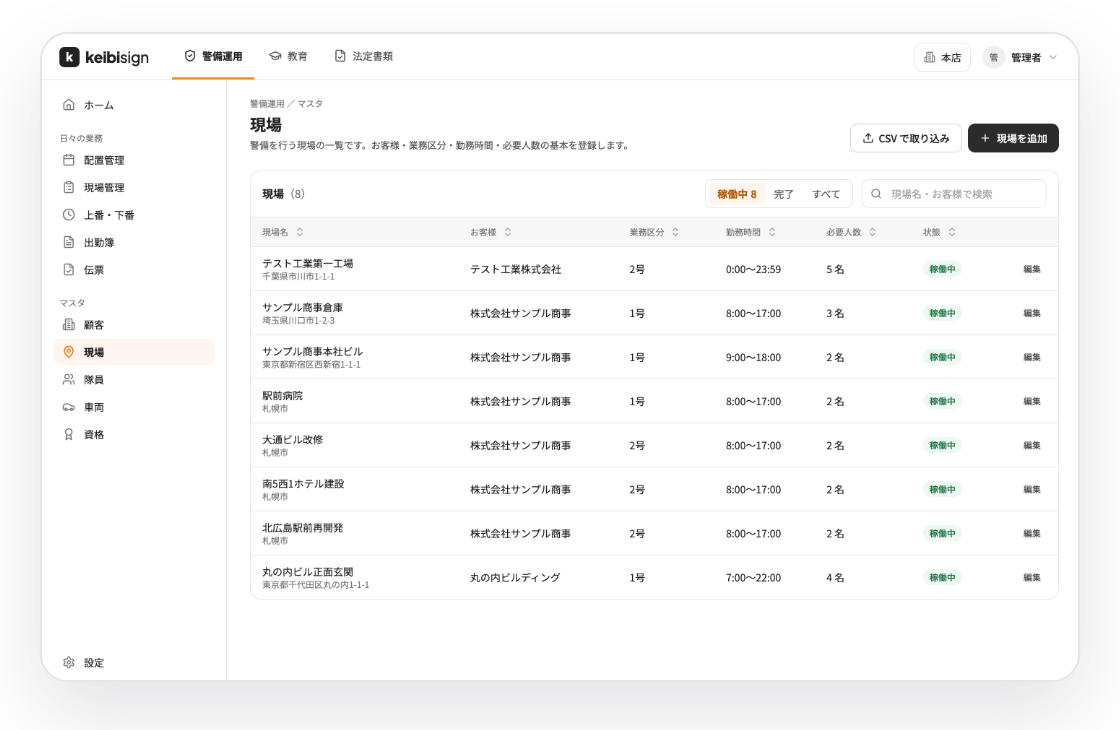Screen dimensions: 1120x730
Task: Go to ホーム sidebar label
Action: coord(99,105)
